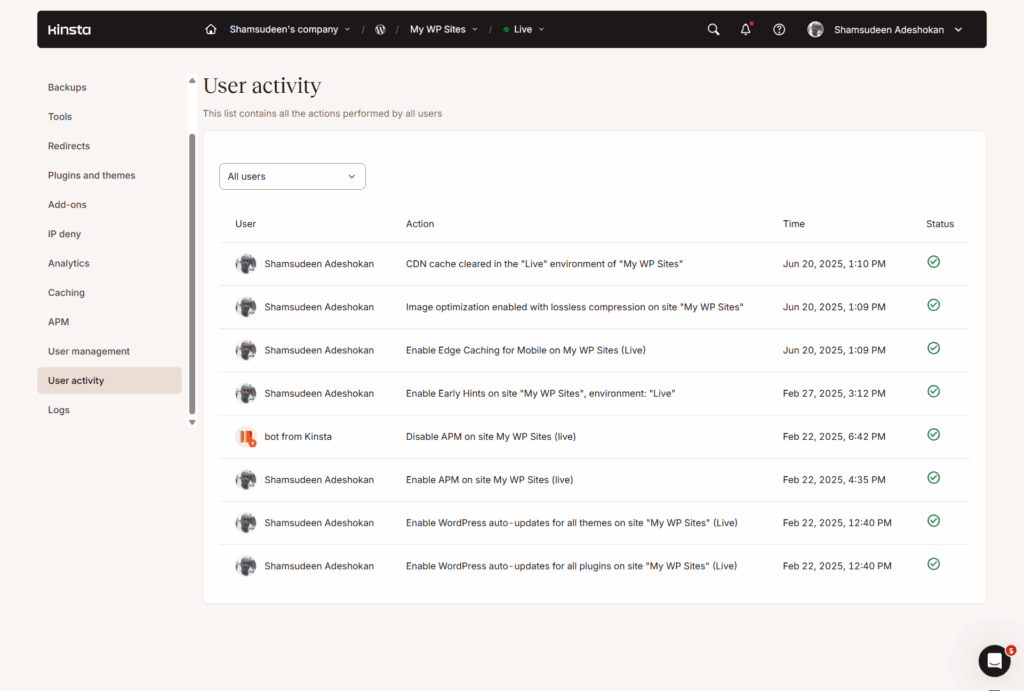The width and height of the screenshot is (1024, 691).
Task: Open notifications bell
Action: coord(745,29)
